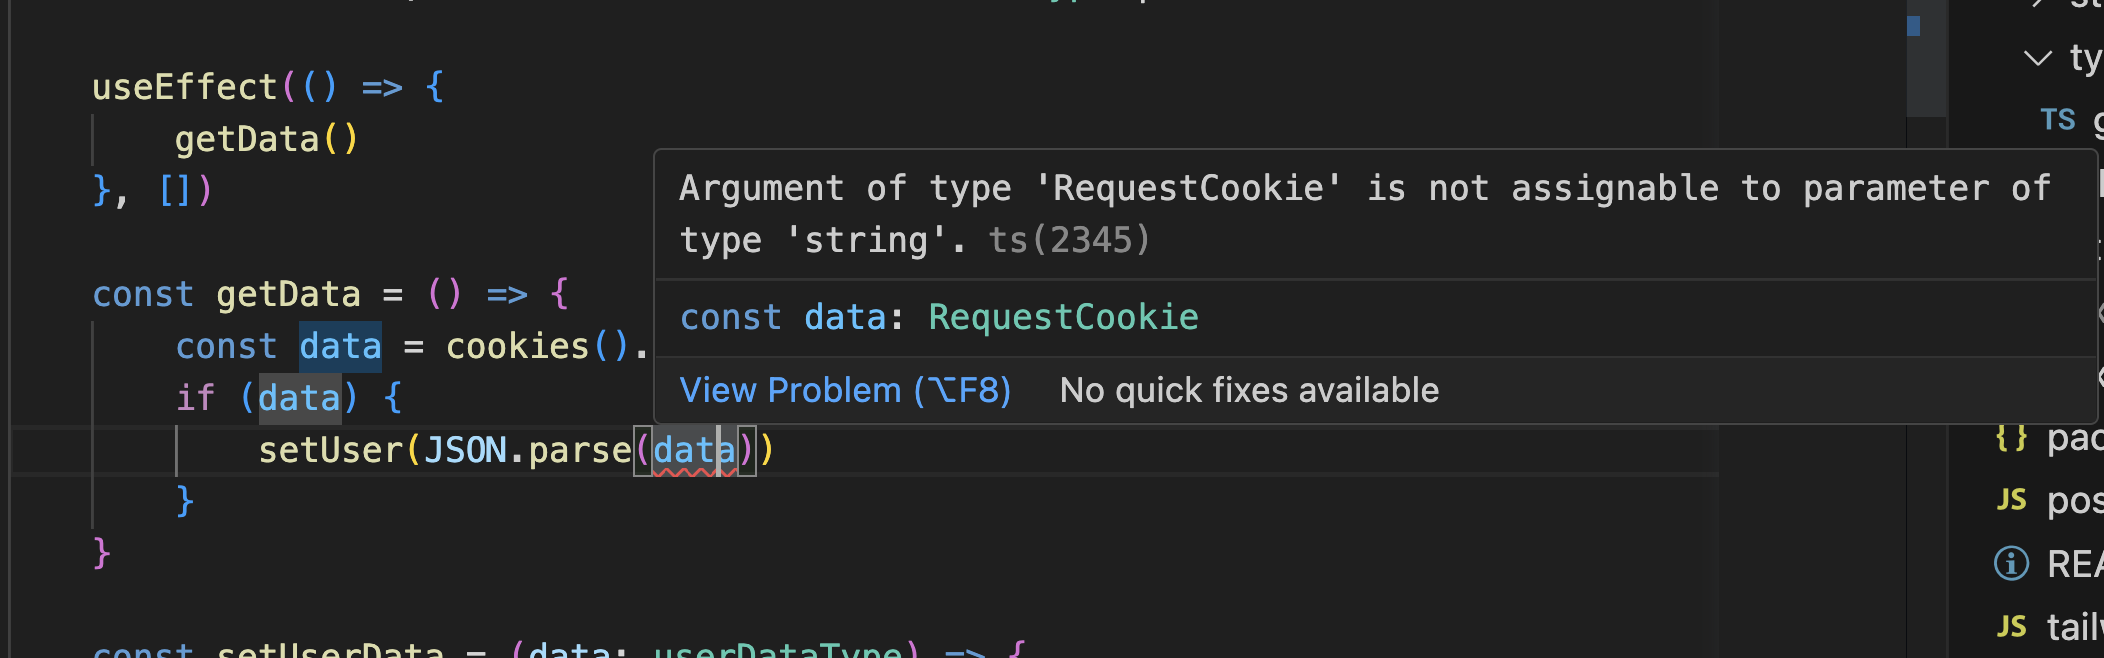
Task: Click the info icon next to the README file
Action: 2010,563
